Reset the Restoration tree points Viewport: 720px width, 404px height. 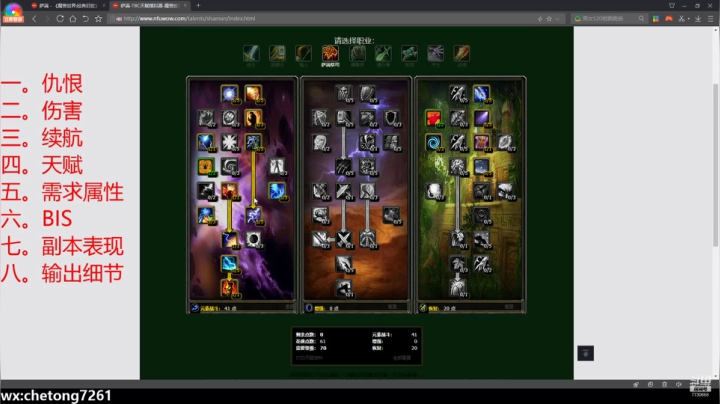[x=508, y=307]
